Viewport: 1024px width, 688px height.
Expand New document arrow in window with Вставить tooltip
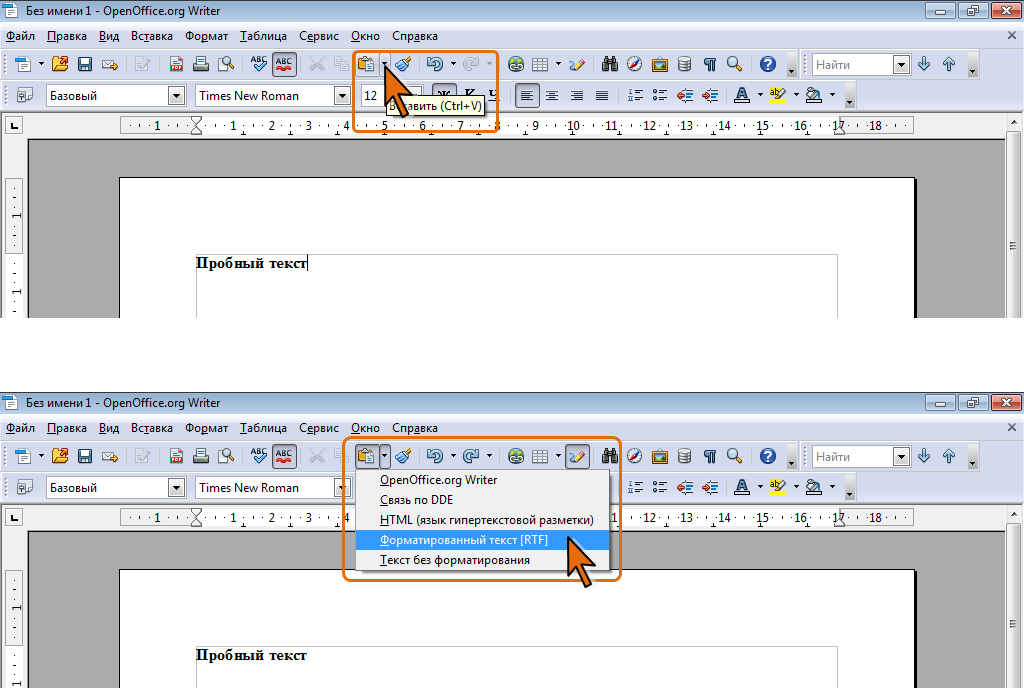click(40, 64)
